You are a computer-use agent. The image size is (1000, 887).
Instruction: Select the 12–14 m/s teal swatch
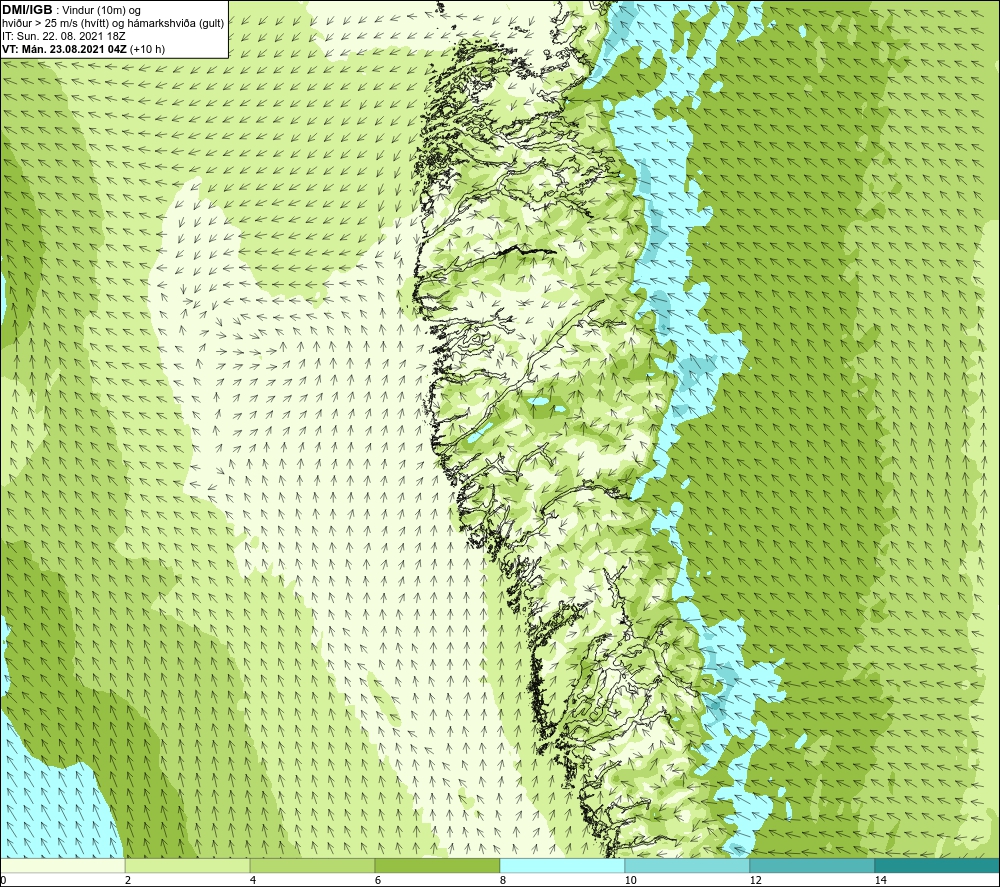point(812,865)
